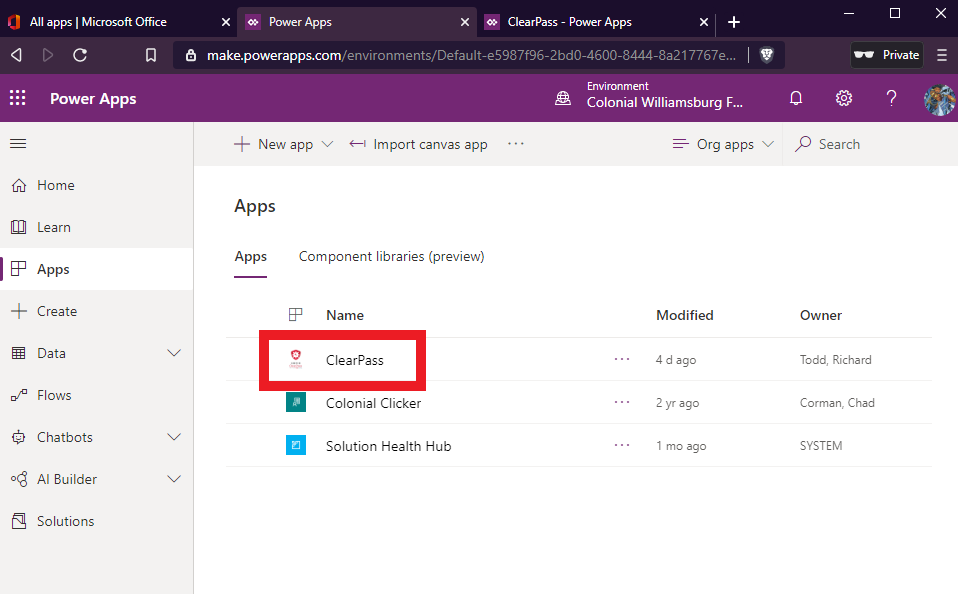The image size is (958, 594).
Task: Click the Chatbots robot icon
Action: (x=19, y=437)
